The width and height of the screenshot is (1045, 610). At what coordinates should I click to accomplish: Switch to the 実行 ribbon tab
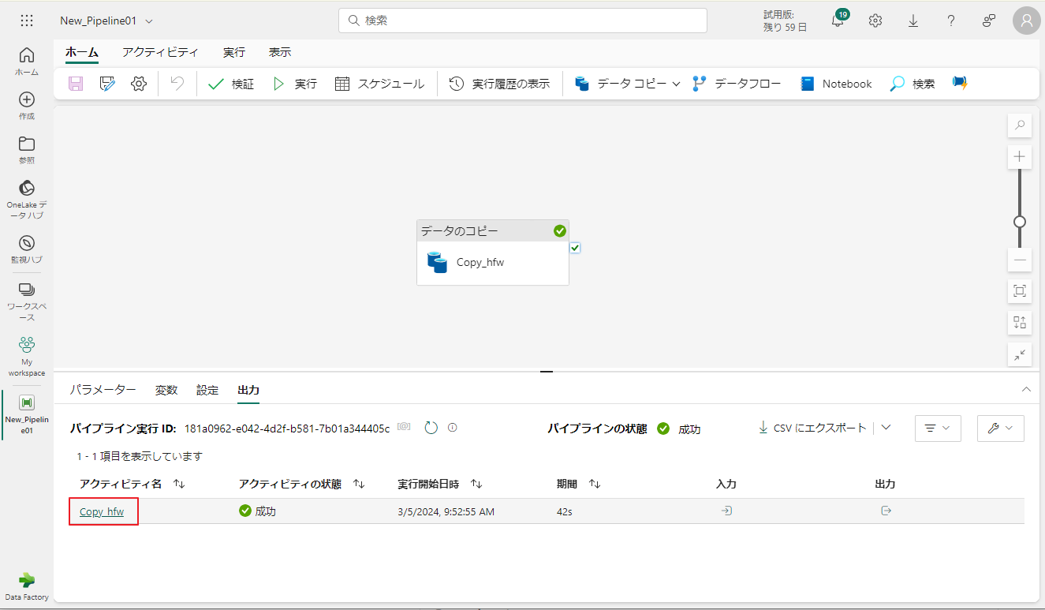[x=234, y=52]
